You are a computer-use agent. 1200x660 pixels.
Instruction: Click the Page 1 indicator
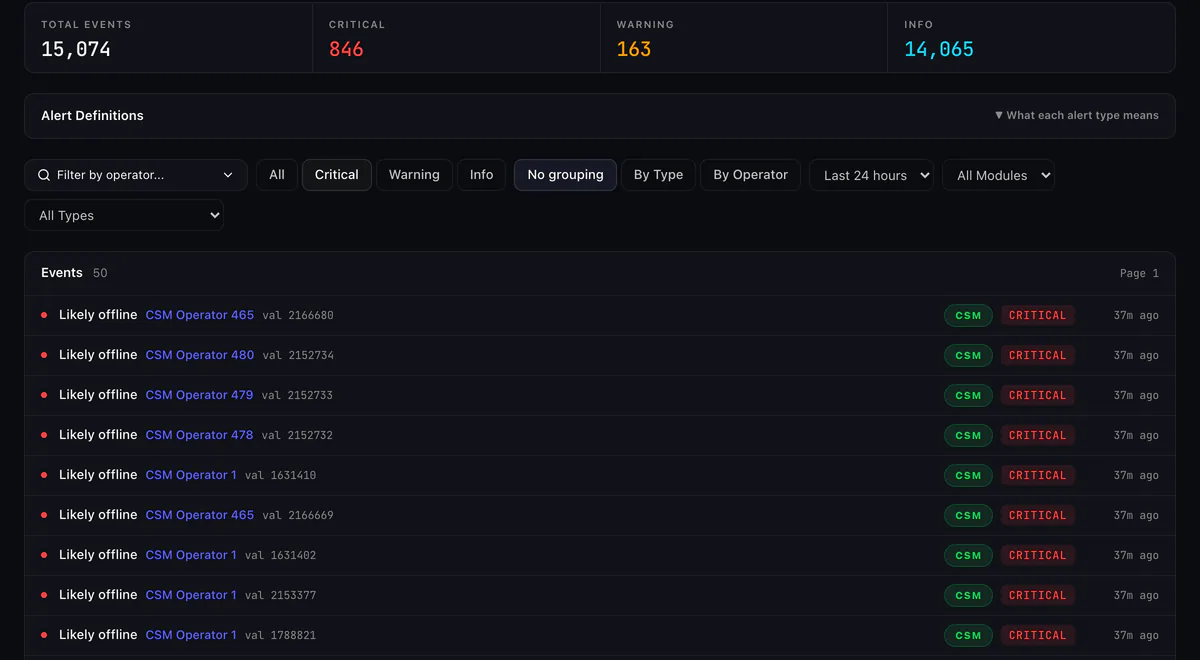click(x=1139, y=273)
